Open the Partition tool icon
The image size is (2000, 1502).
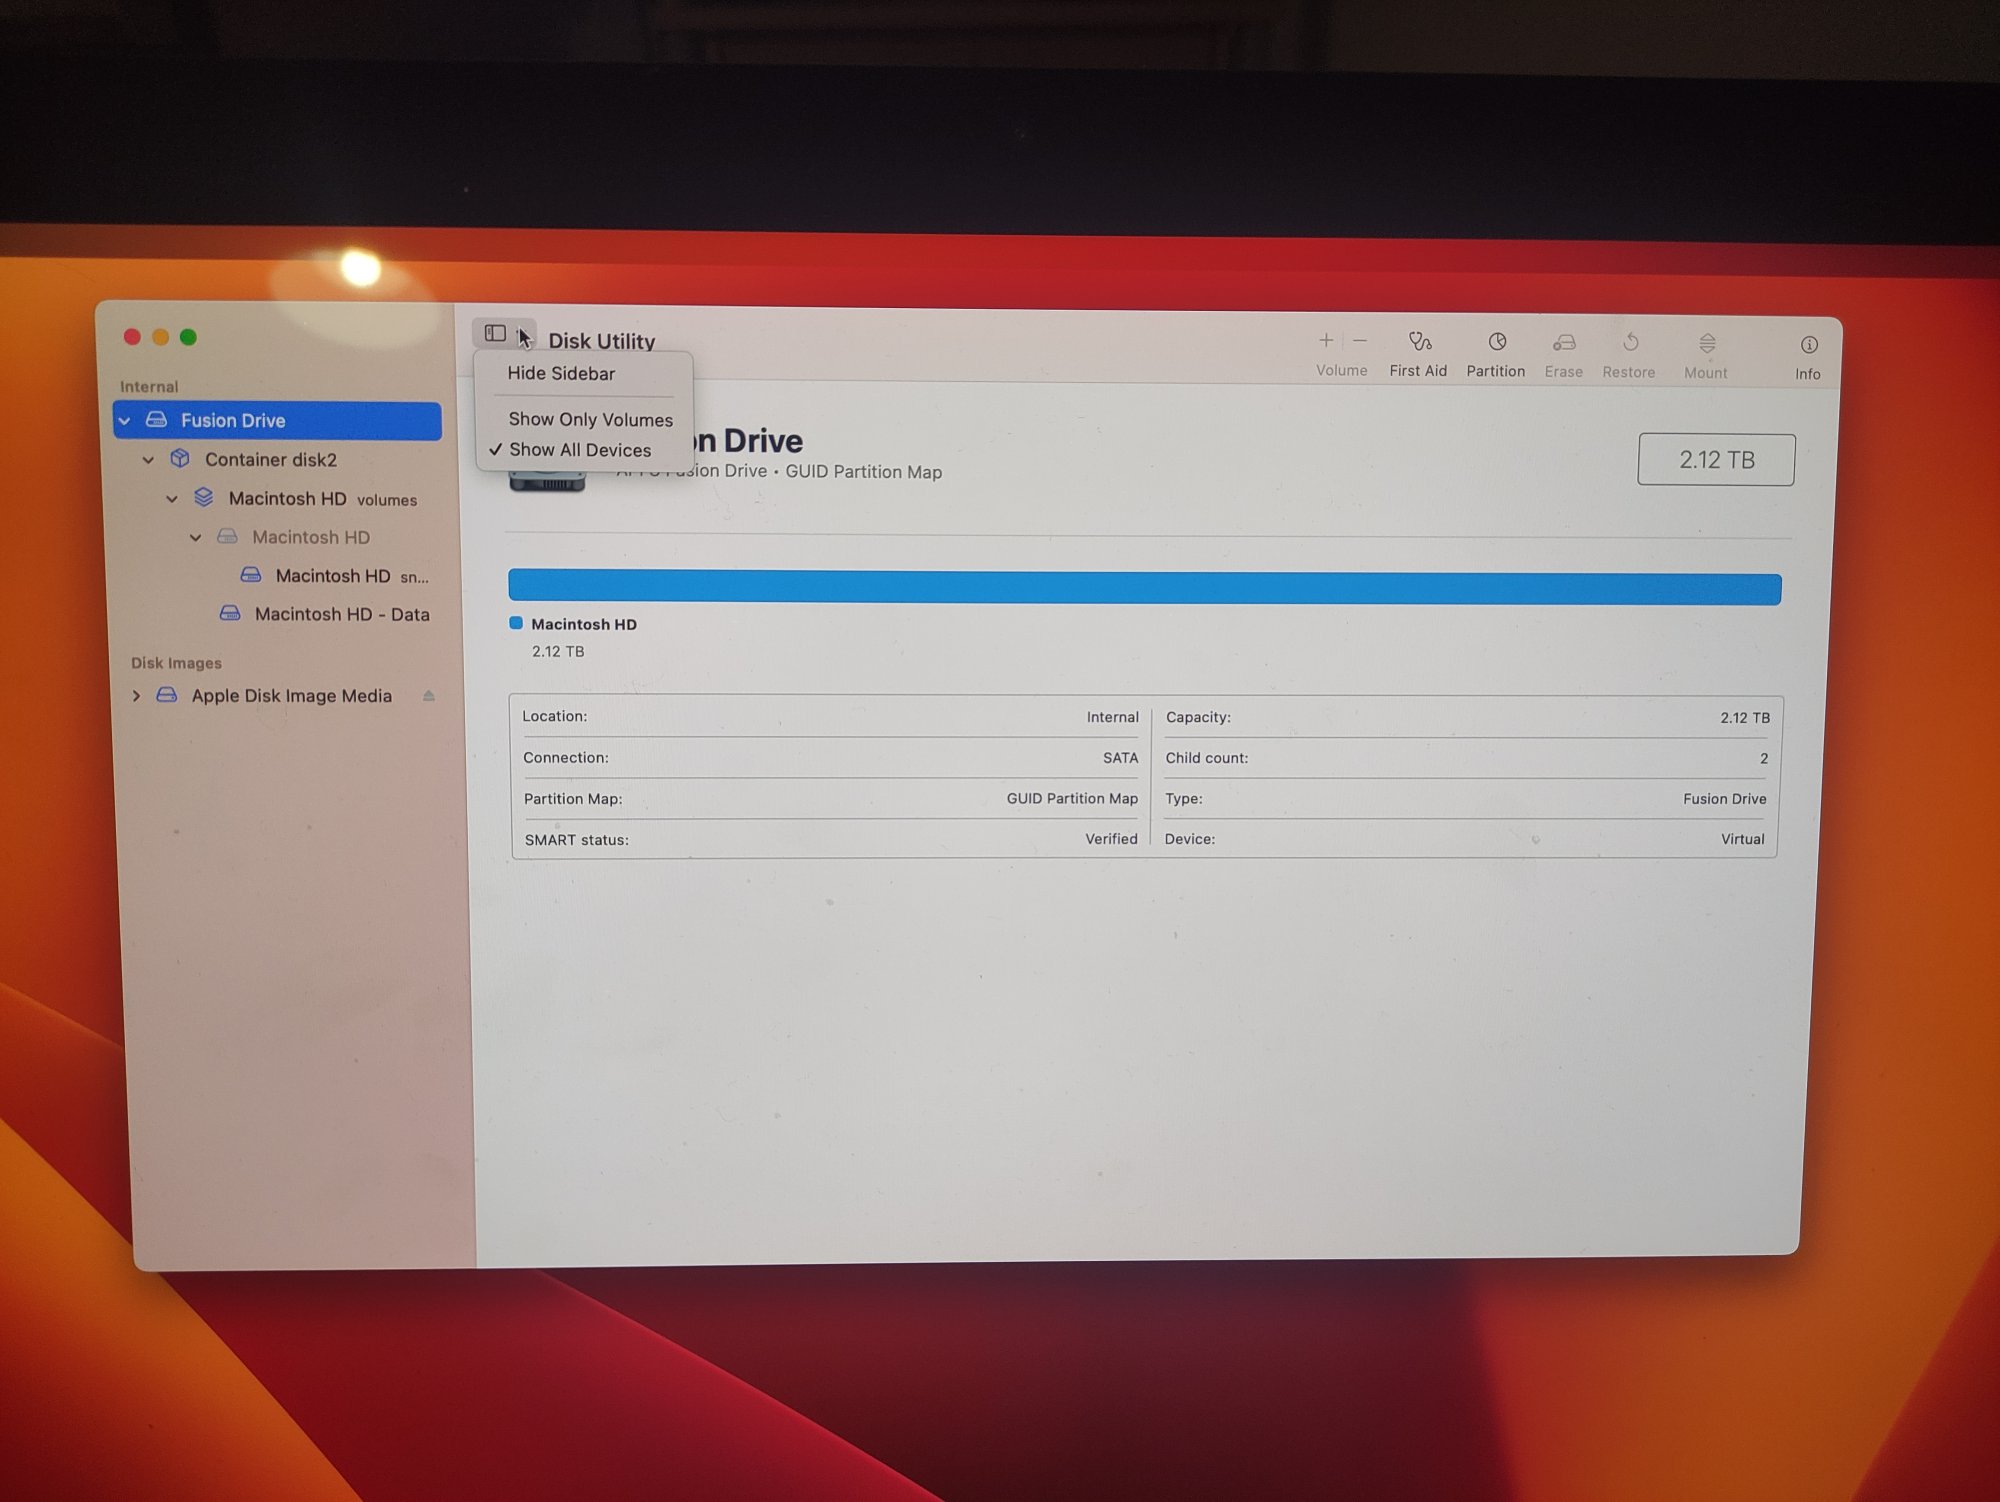coord(1497,343)
